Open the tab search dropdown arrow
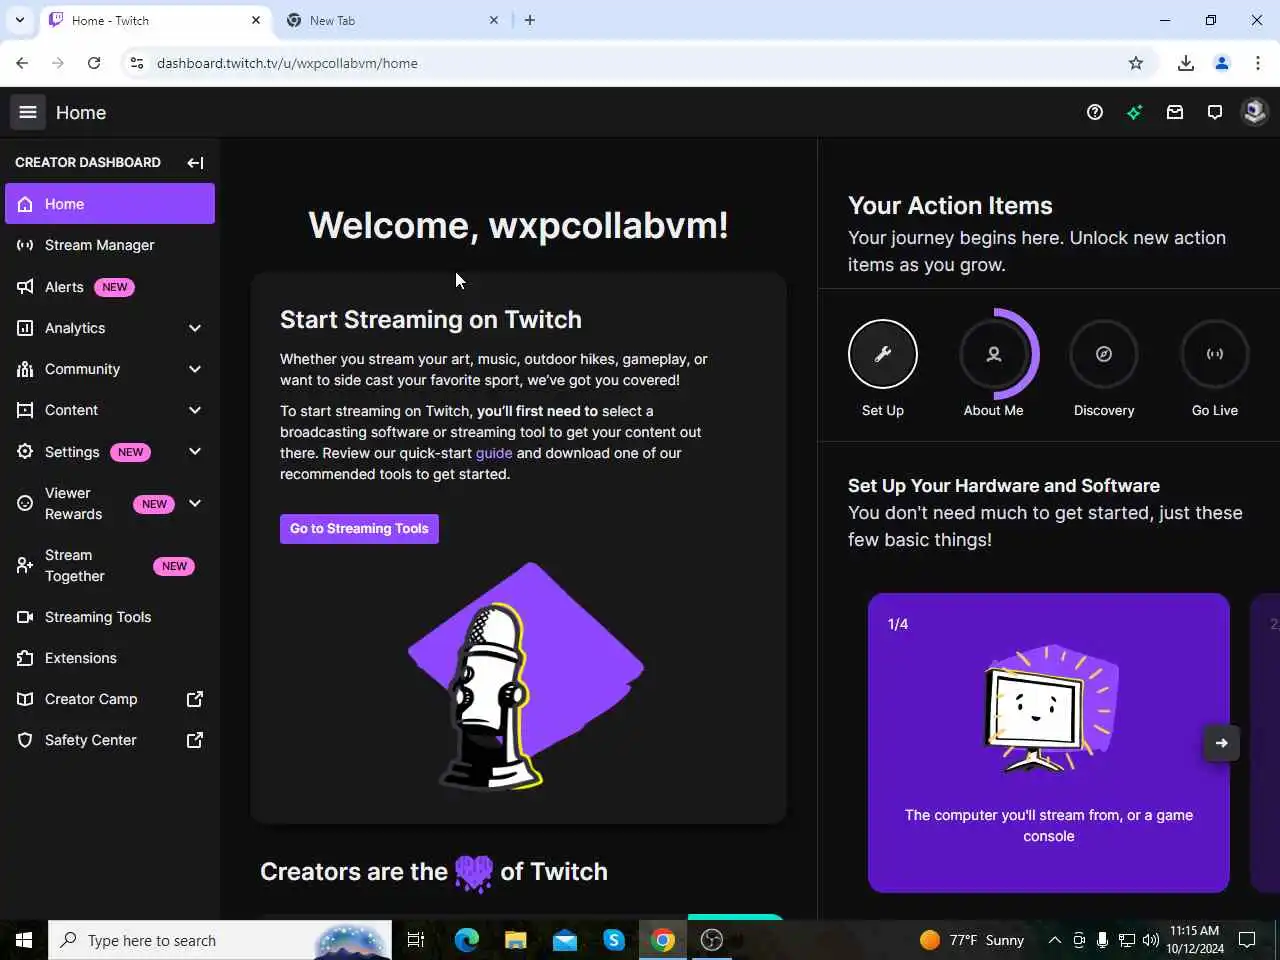This screenshot has height=960, width=1280. click(x=20, y=20)
